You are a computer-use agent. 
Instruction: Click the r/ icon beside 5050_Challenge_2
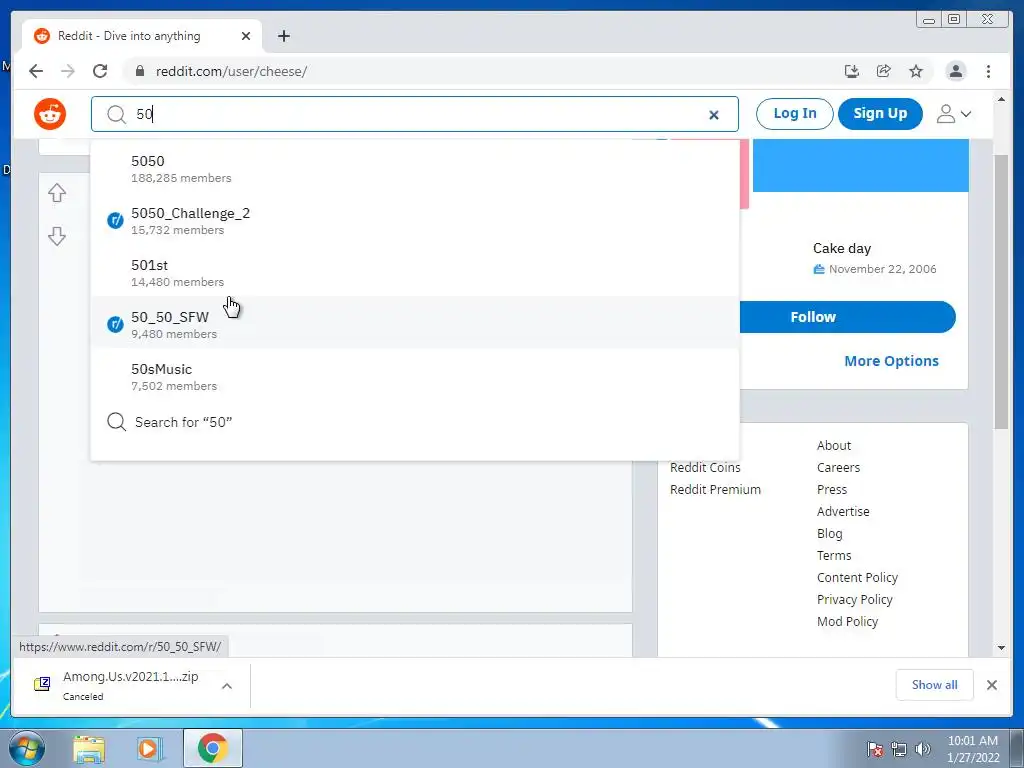pyautogui.click(x=115, y=221)
